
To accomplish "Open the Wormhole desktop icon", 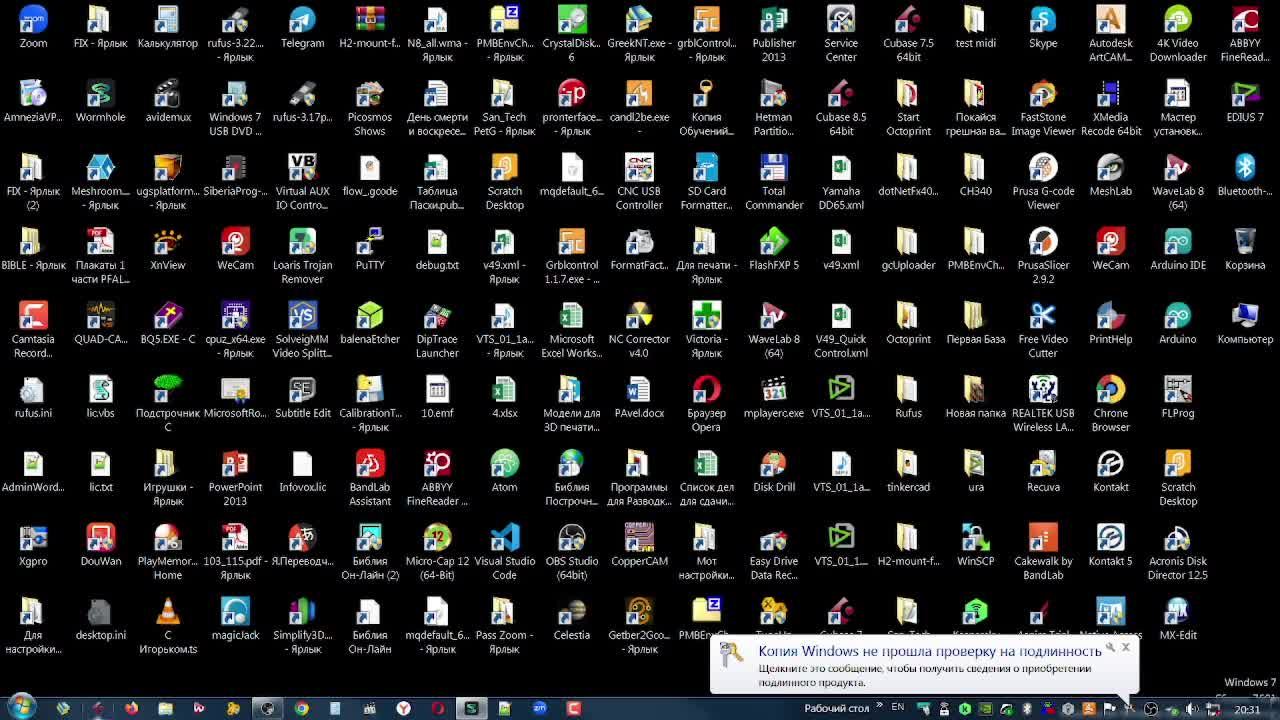I will [x=100, y=101].
